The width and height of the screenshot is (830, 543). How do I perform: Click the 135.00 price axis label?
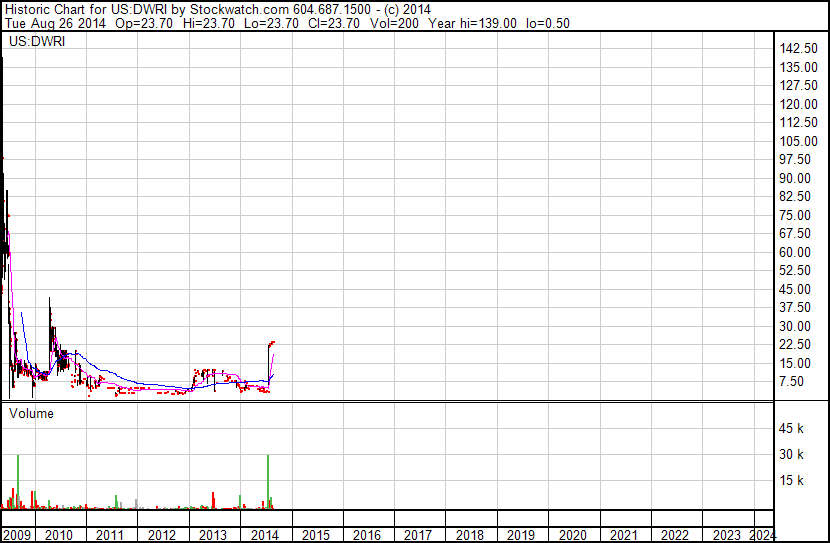point(798,67)
